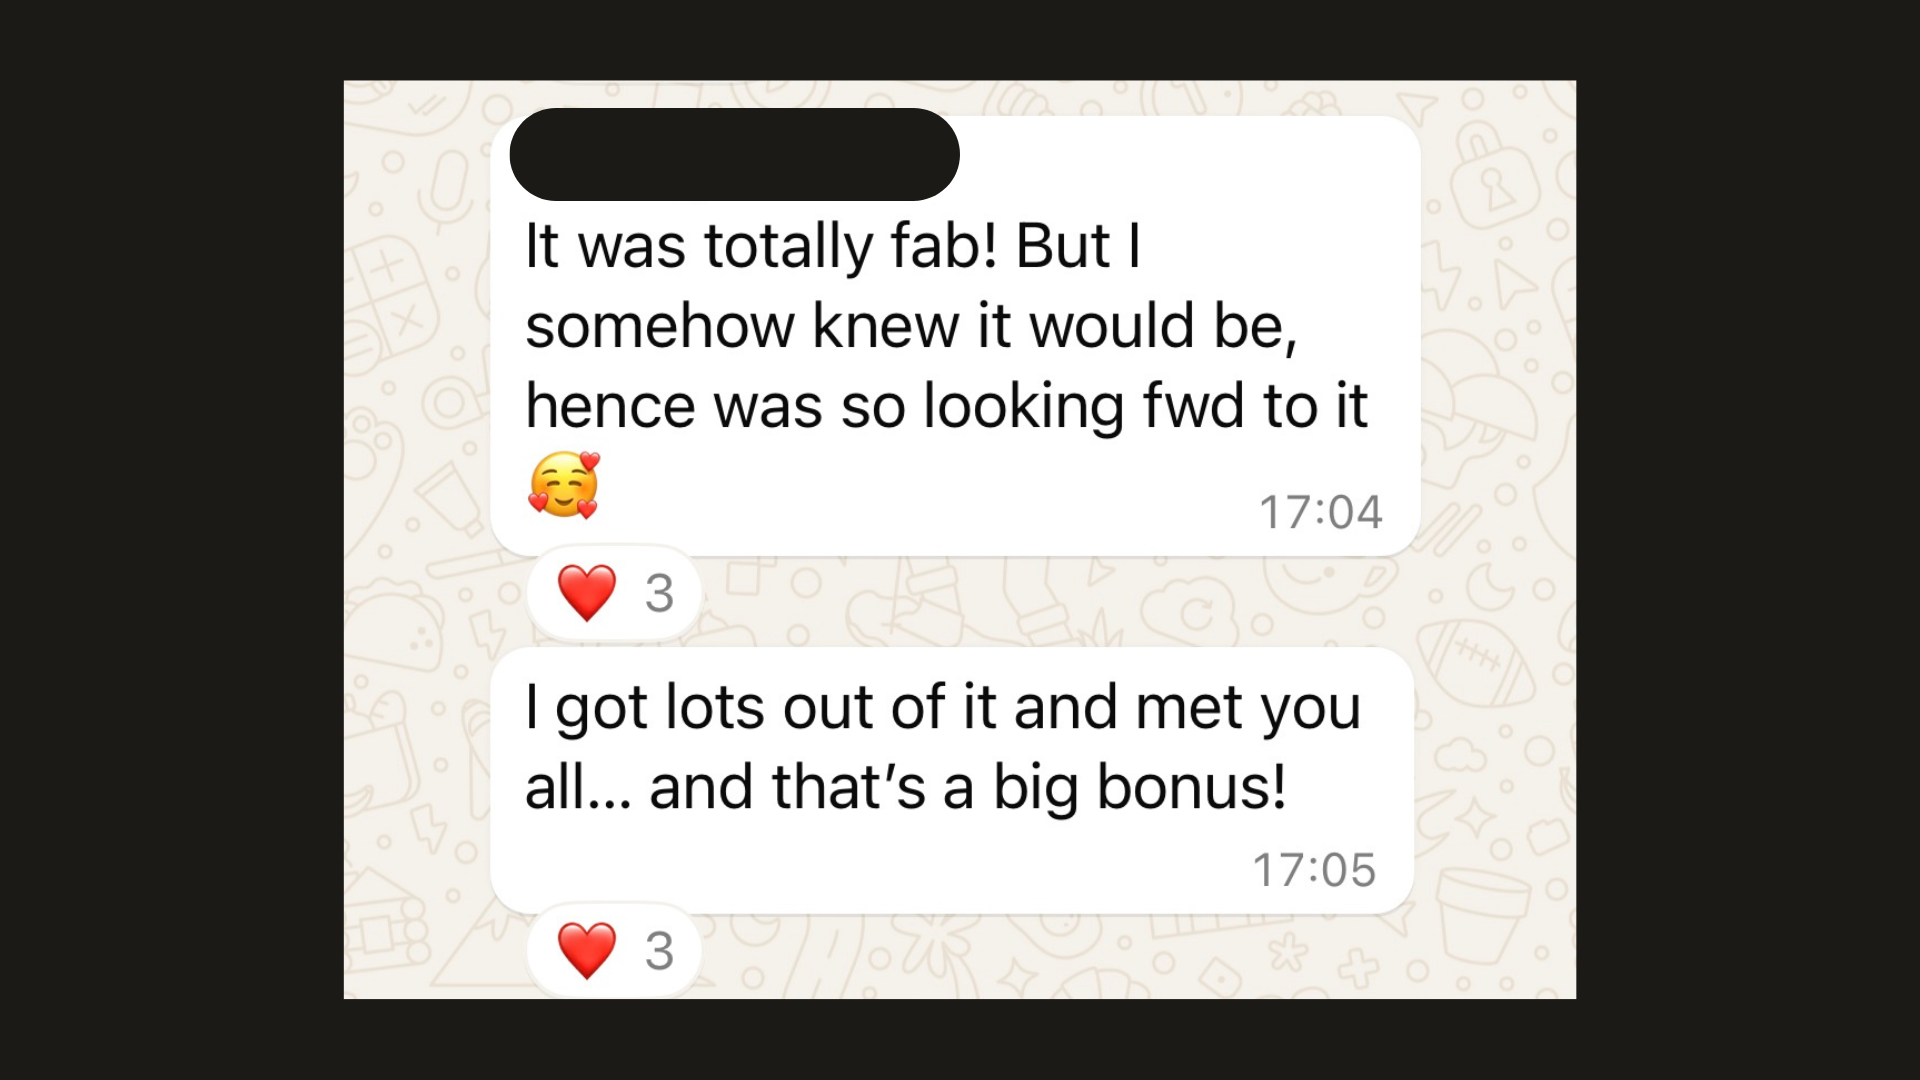
Task: Open reaction count 3 on second message
Action: pyautogui.click(x=659, y=951)
